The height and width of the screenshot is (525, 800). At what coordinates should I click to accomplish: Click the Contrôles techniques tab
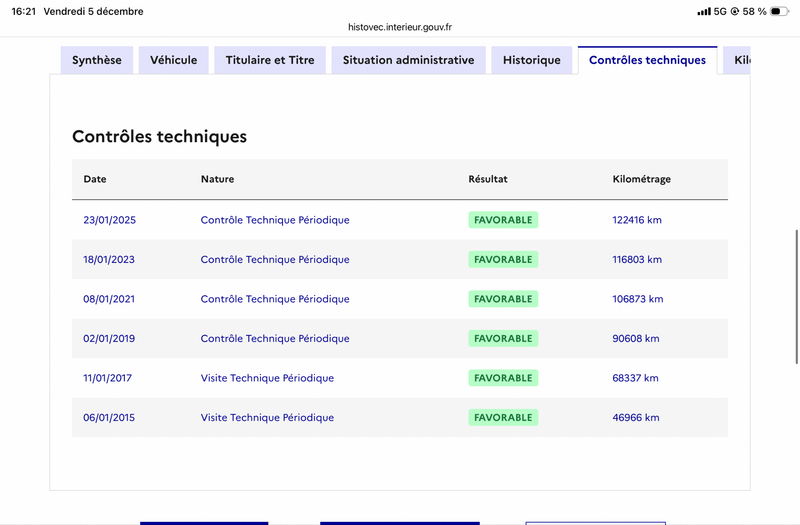click(x=647, y=60)
